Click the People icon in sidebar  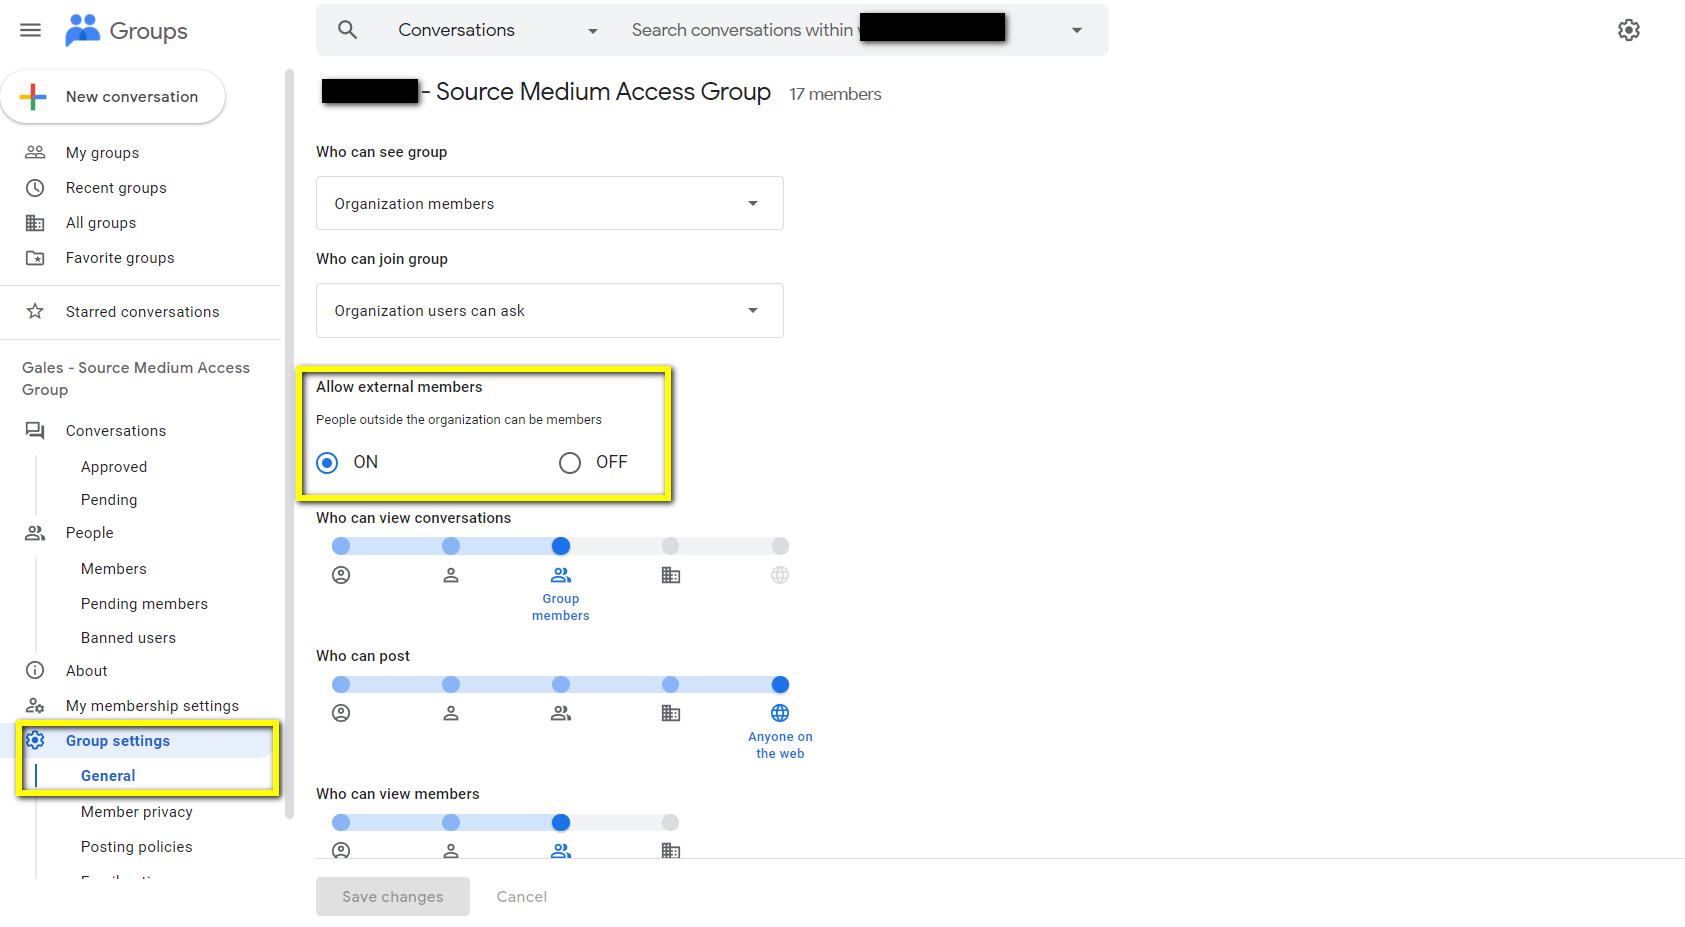(35, 533)
